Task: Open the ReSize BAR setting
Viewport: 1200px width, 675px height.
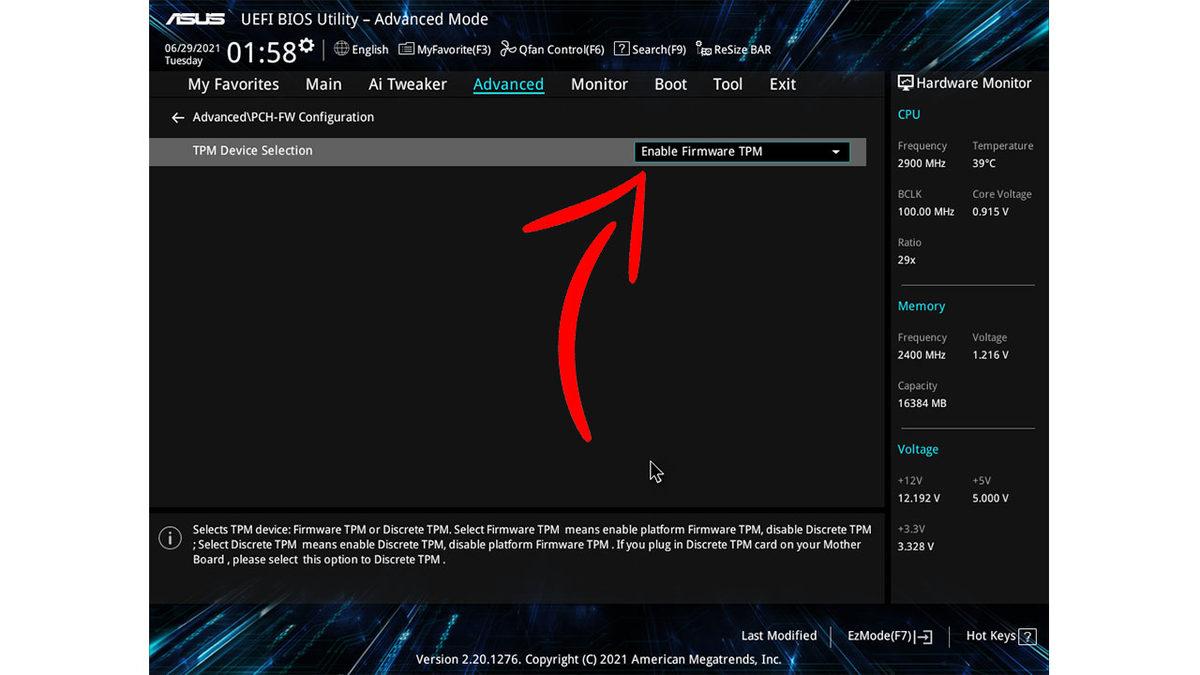Action: pyautogui.click(x=733, y=48)
